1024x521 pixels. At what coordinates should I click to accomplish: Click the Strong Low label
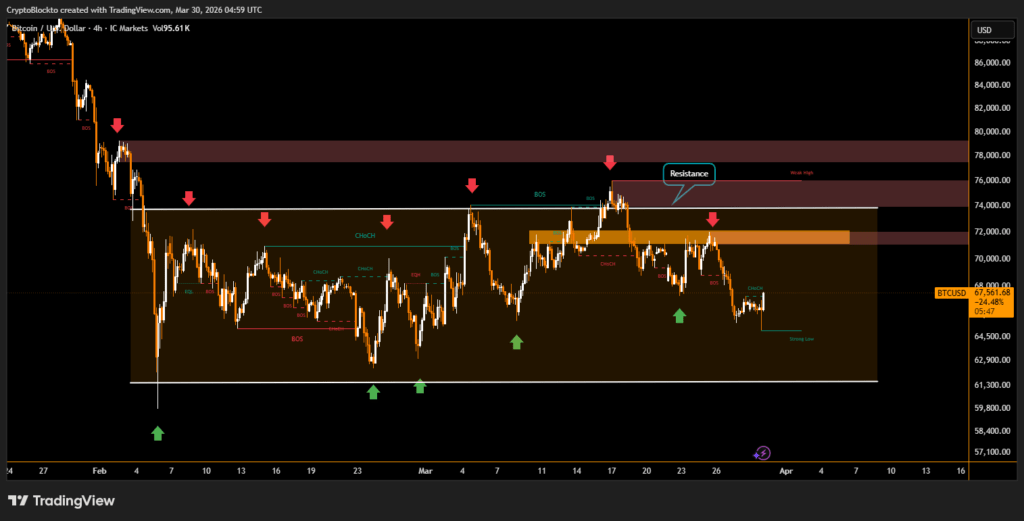[x=801, y=340]
